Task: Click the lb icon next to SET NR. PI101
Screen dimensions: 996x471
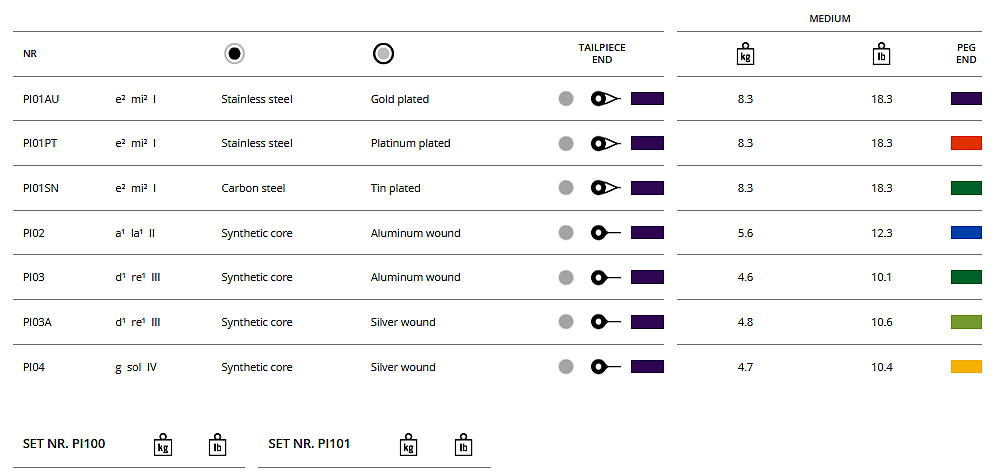Action: [462, 445]
